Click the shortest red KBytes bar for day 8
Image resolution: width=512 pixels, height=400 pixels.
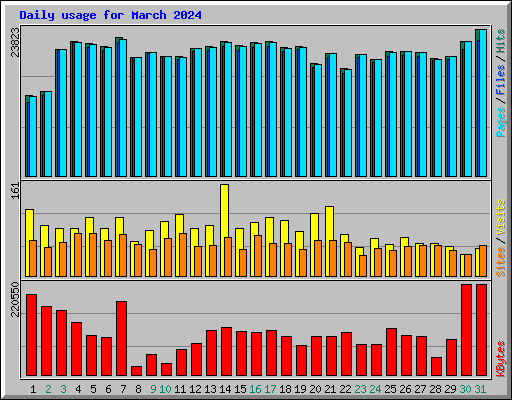[x=136, y=371]
